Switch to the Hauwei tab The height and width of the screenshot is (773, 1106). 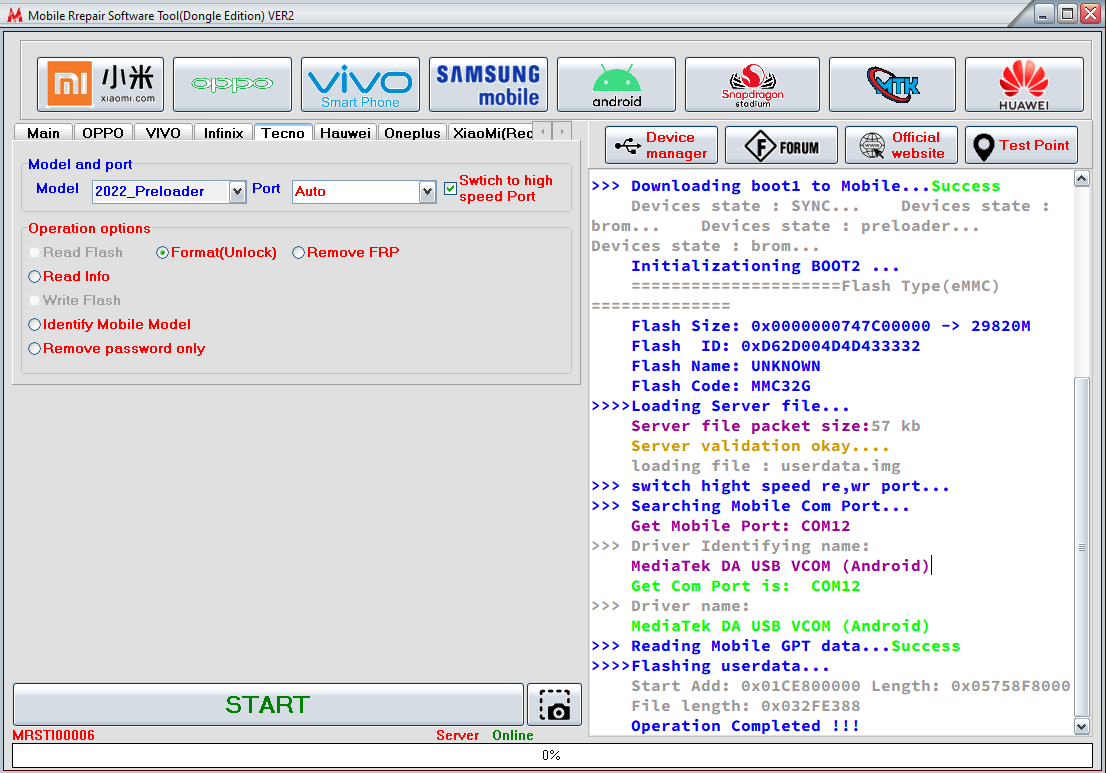point(346,133)
